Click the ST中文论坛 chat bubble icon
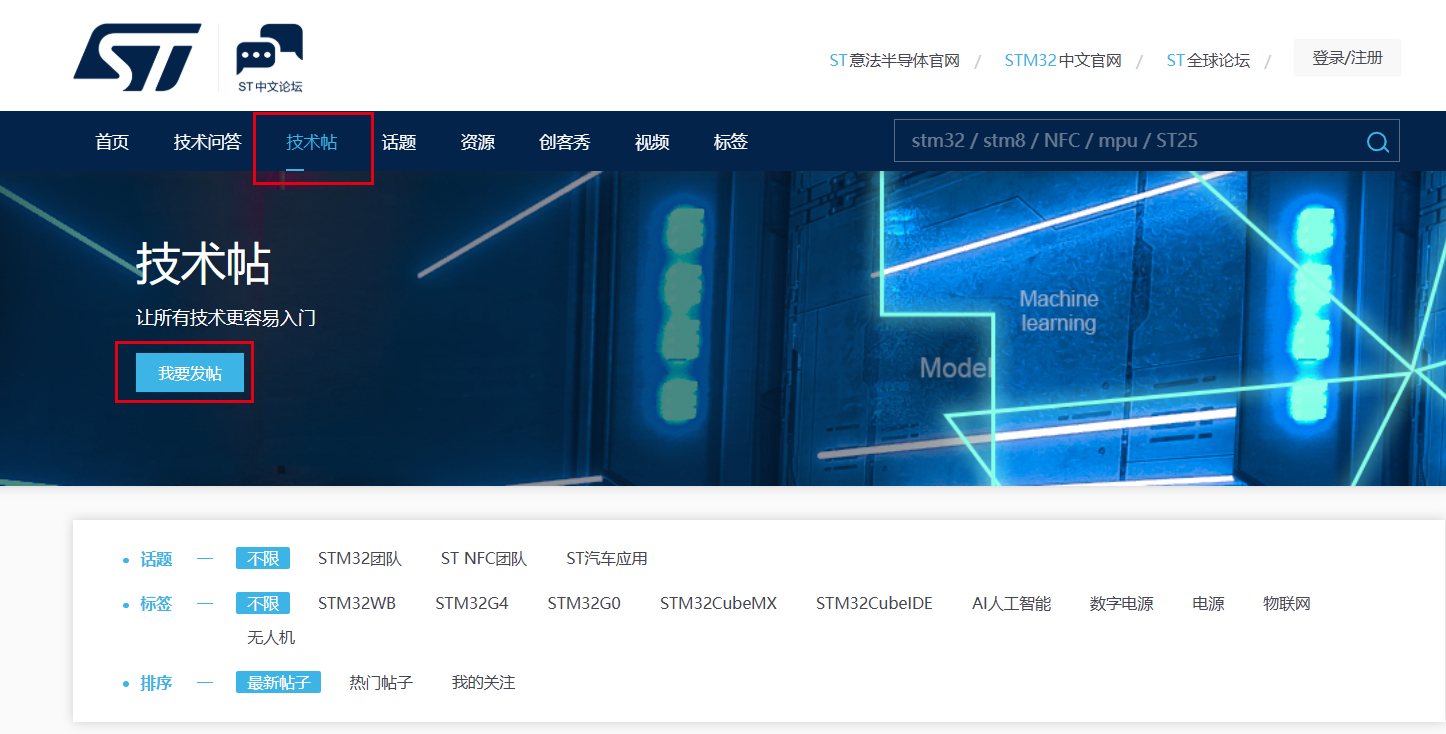The height and width of the screenshot is (734, 1446). pyautogui.click(x=269, y=50)
